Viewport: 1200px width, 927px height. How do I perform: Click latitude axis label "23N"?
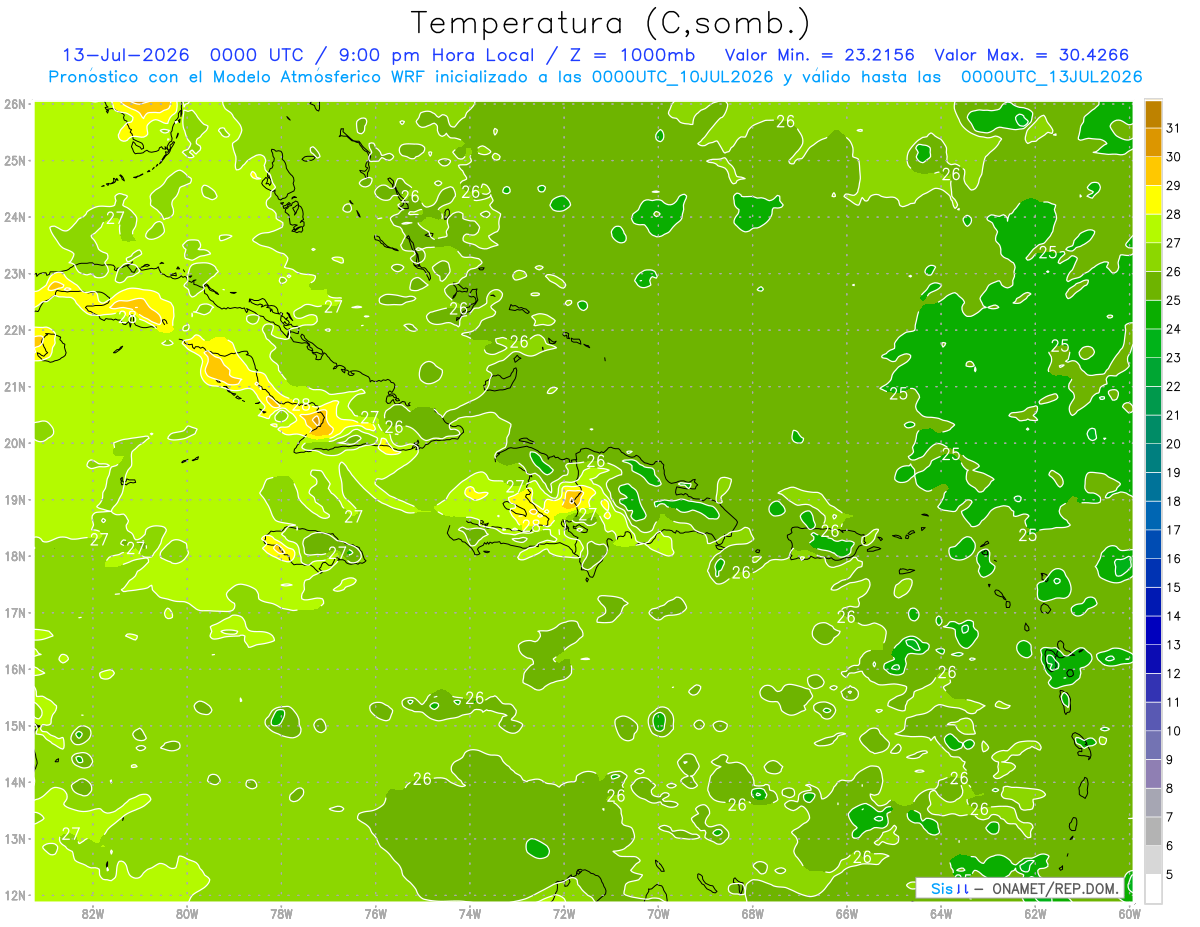point(14,273)
